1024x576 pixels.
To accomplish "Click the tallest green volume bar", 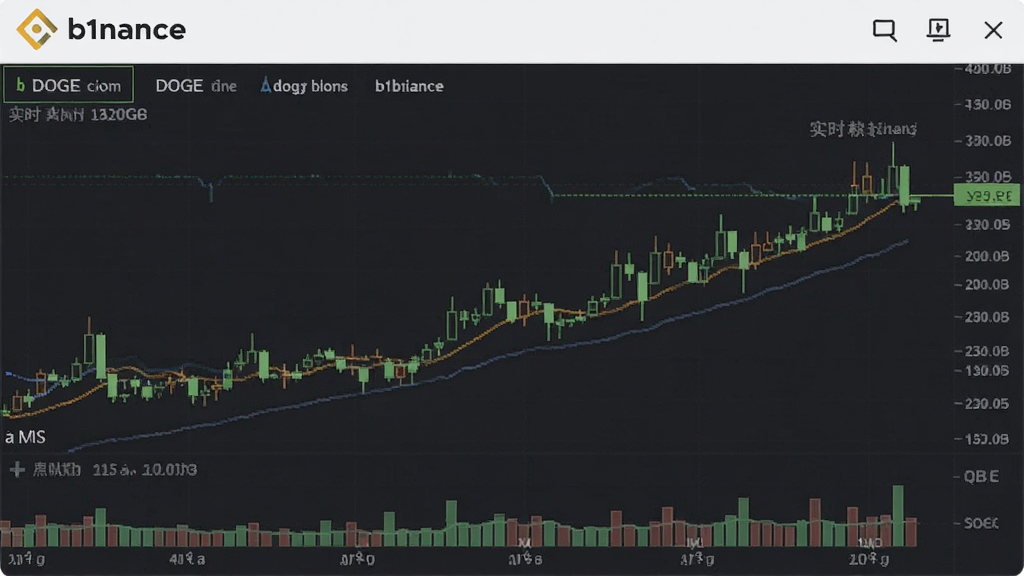I will pos(899,516).
